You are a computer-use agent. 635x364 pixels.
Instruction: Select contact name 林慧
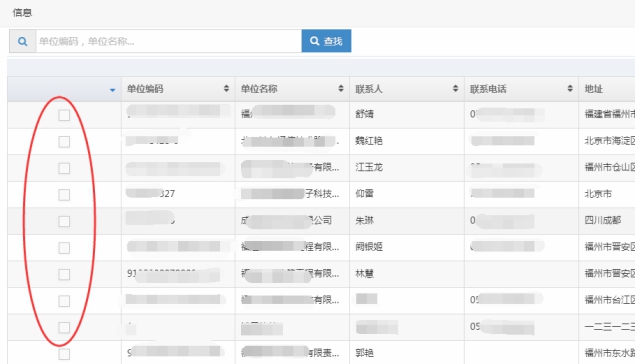(x=364, y=273)
